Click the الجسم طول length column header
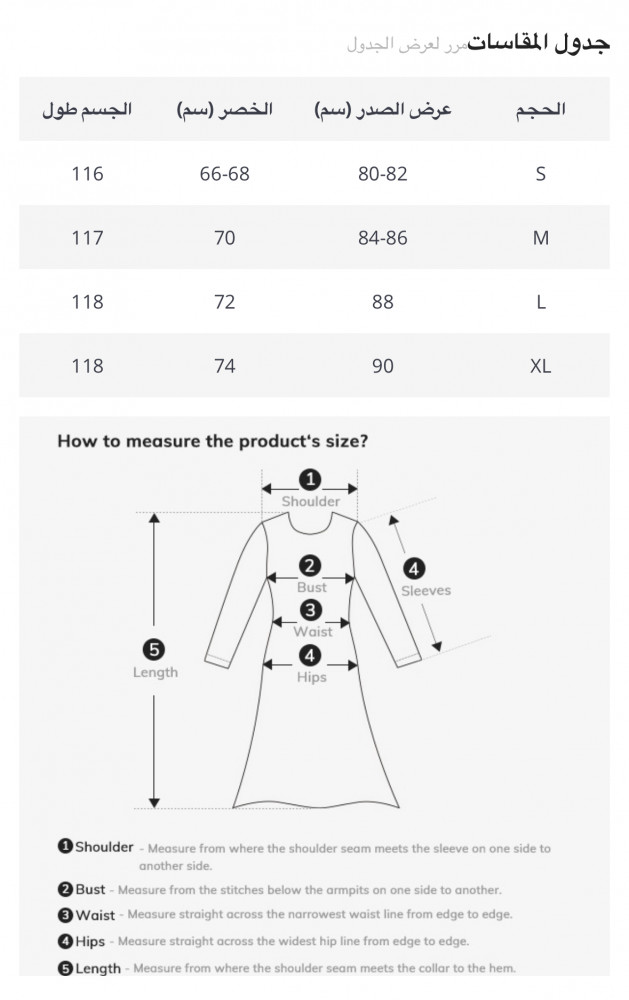Viewport: 629px width, 1000px height. (x=87, y=109)
